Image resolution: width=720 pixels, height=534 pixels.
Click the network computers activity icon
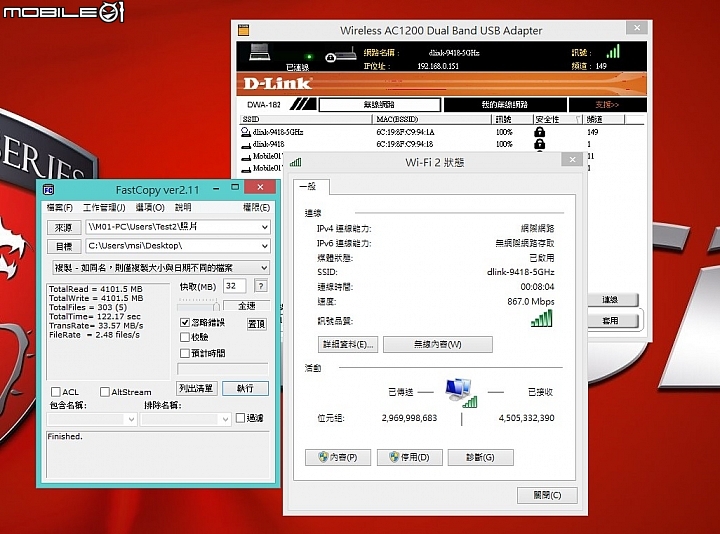click(x=461, y=392)
